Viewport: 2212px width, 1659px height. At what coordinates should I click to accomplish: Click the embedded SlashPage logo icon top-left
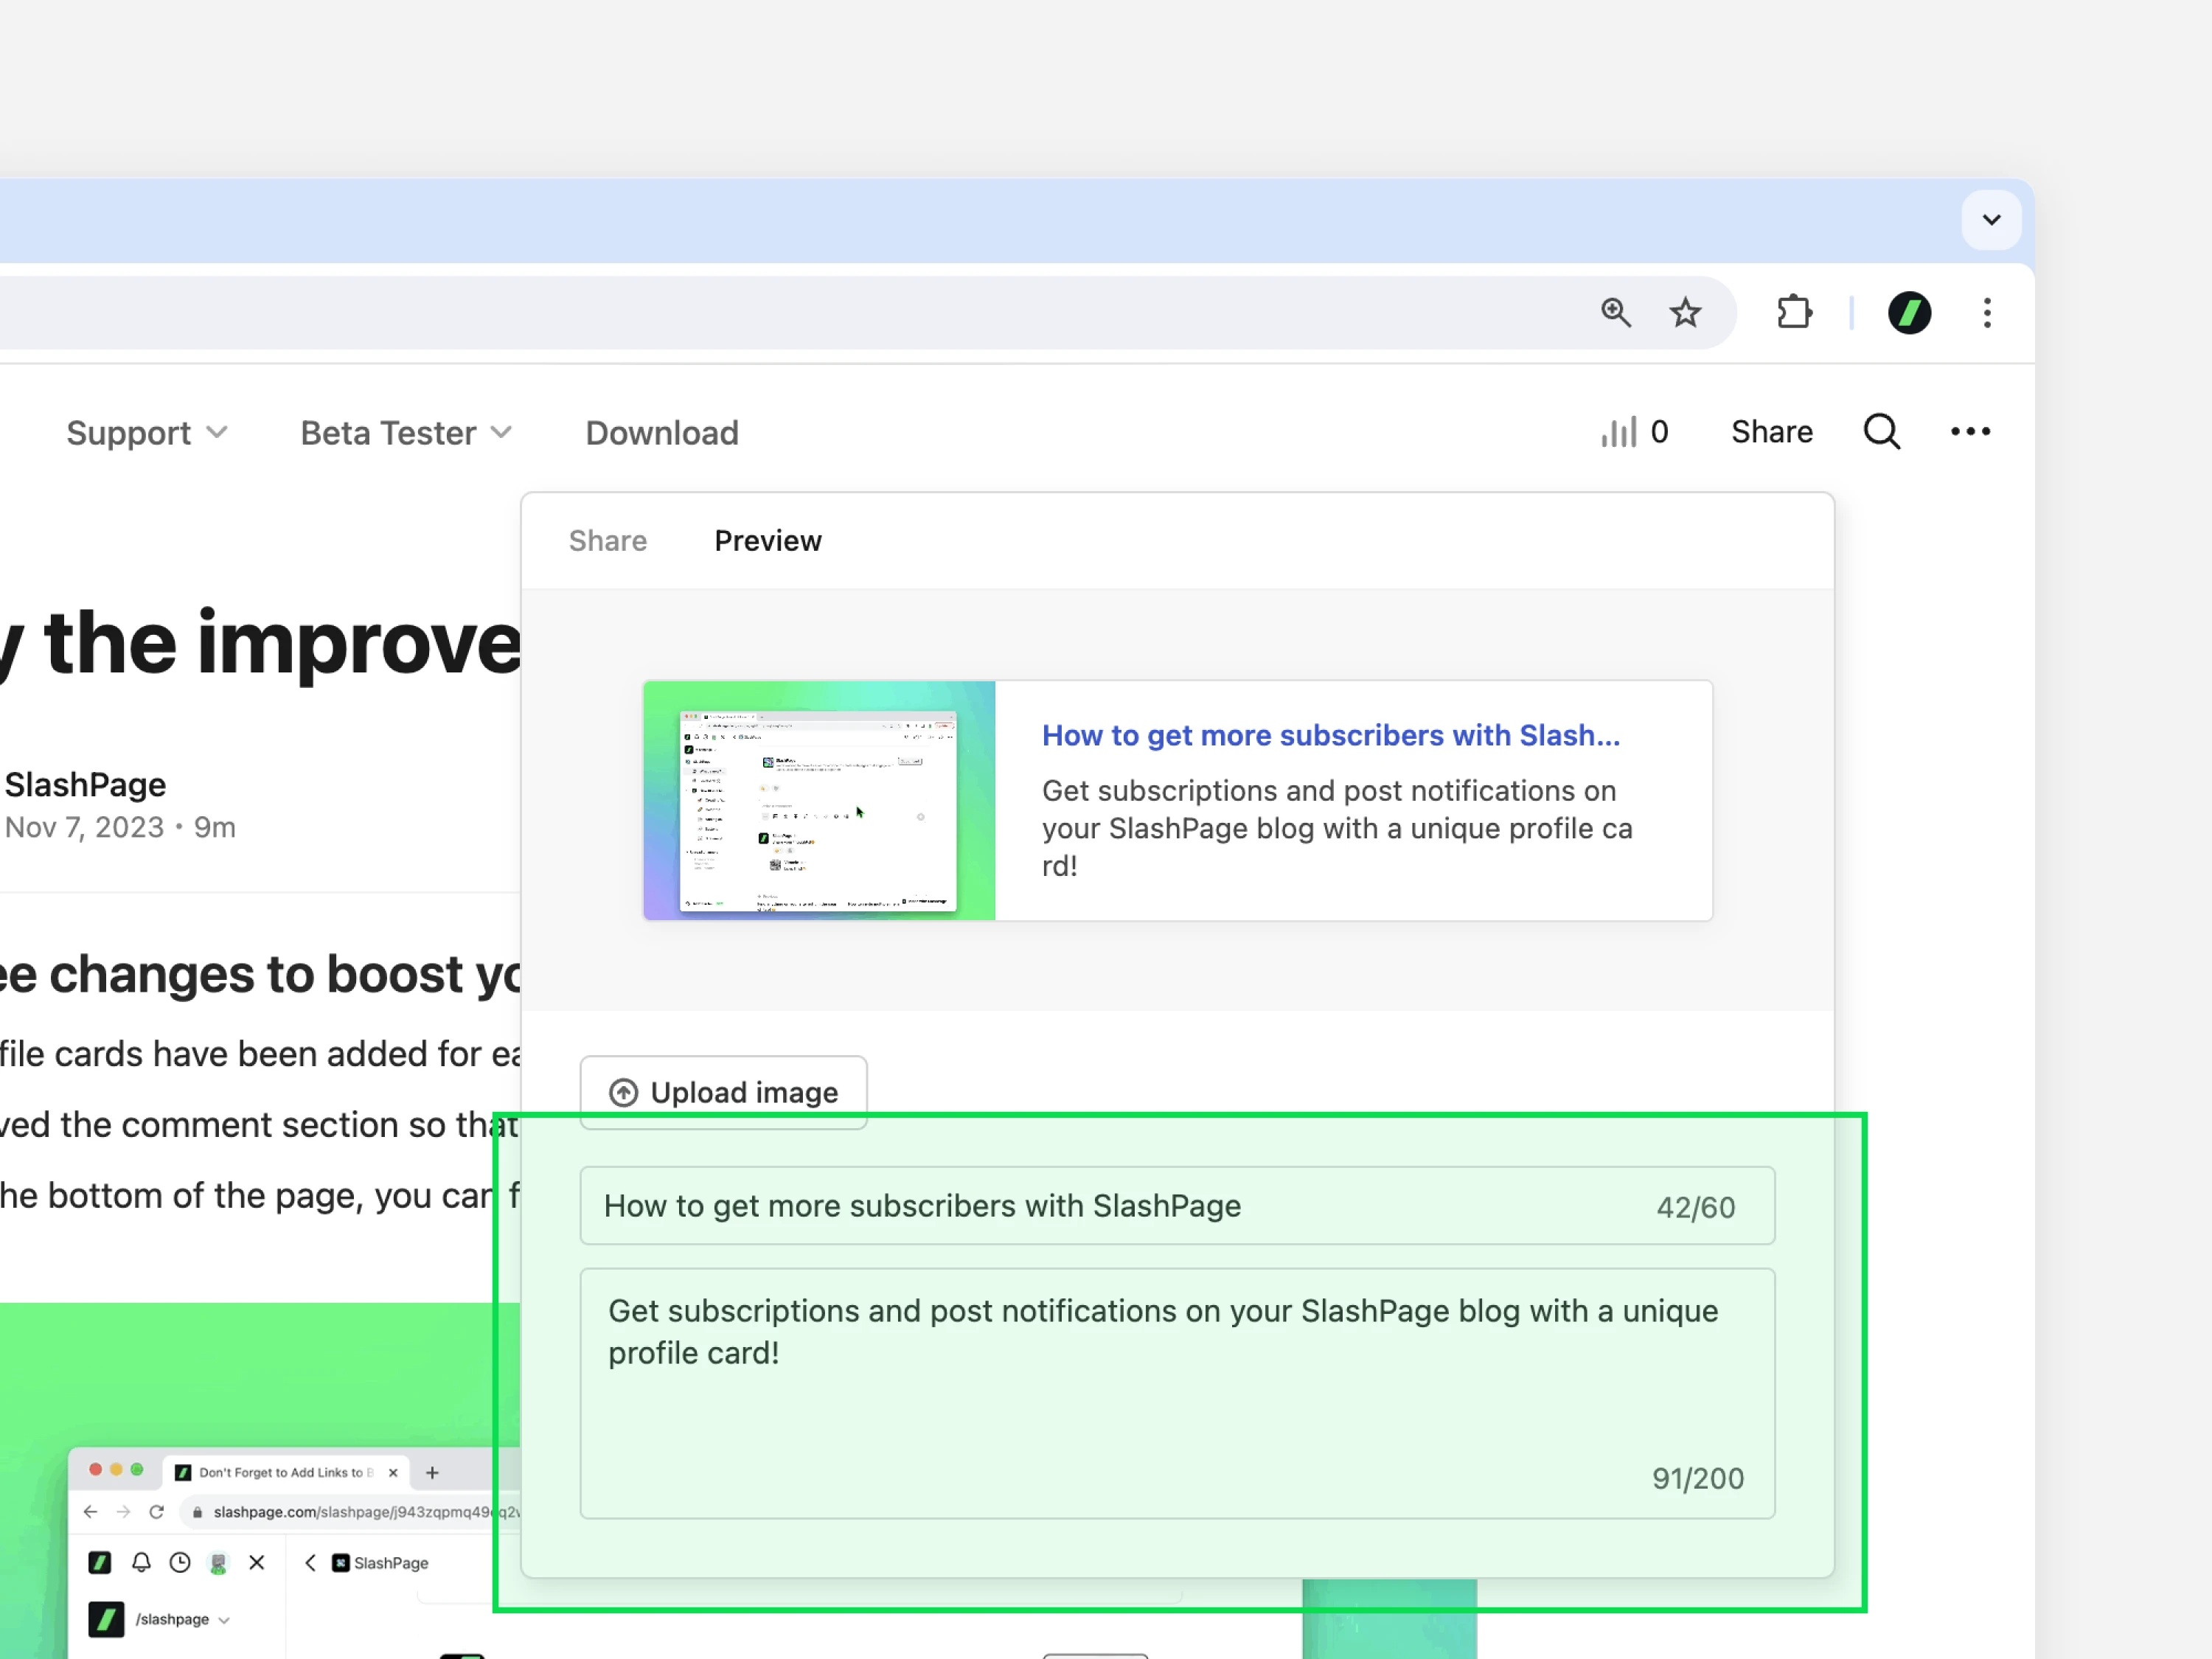click(100, 1562)
